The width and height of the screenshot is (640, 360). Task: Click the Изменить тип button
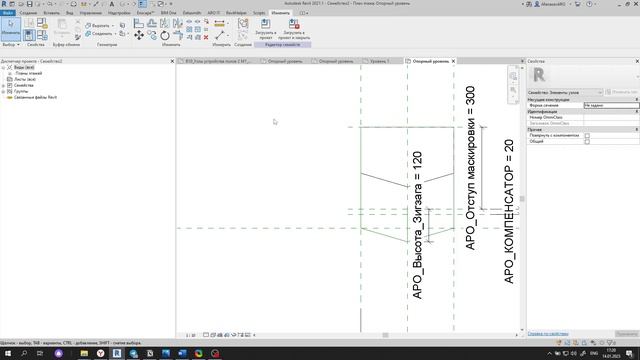click(622, 92)
